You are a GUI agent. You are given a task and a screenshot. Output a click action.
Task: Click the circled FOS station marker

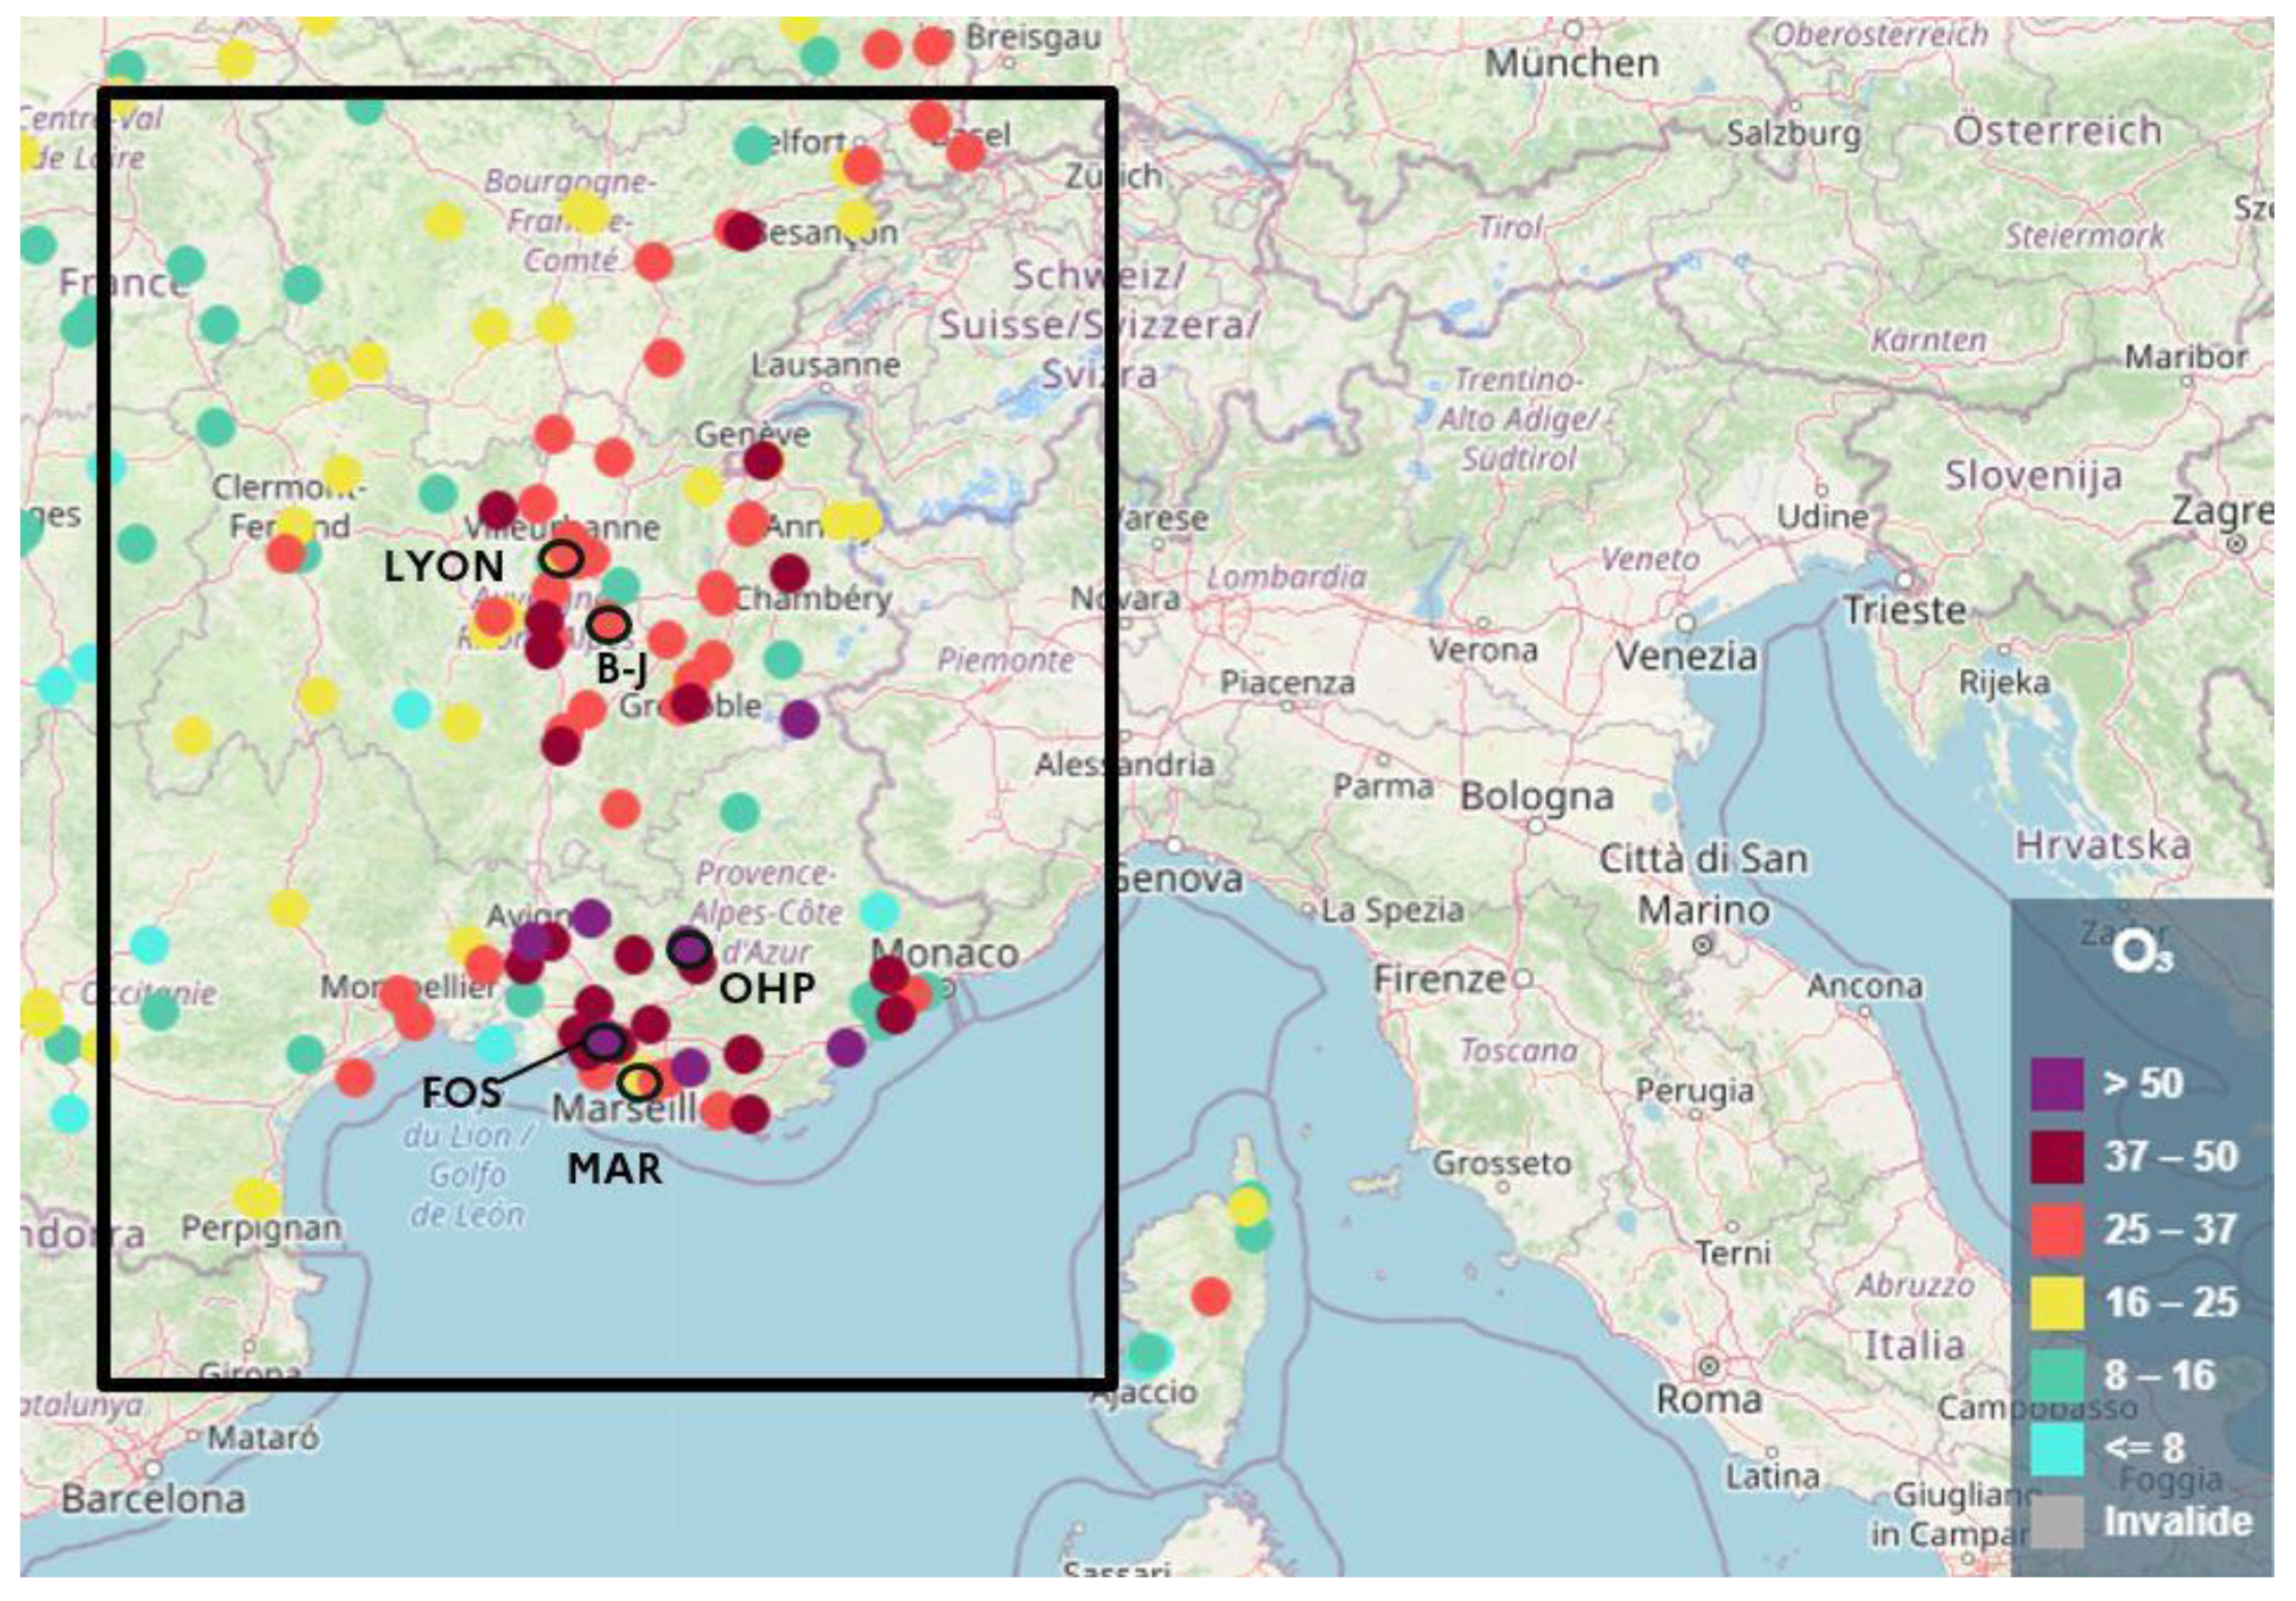[604, 1042]
